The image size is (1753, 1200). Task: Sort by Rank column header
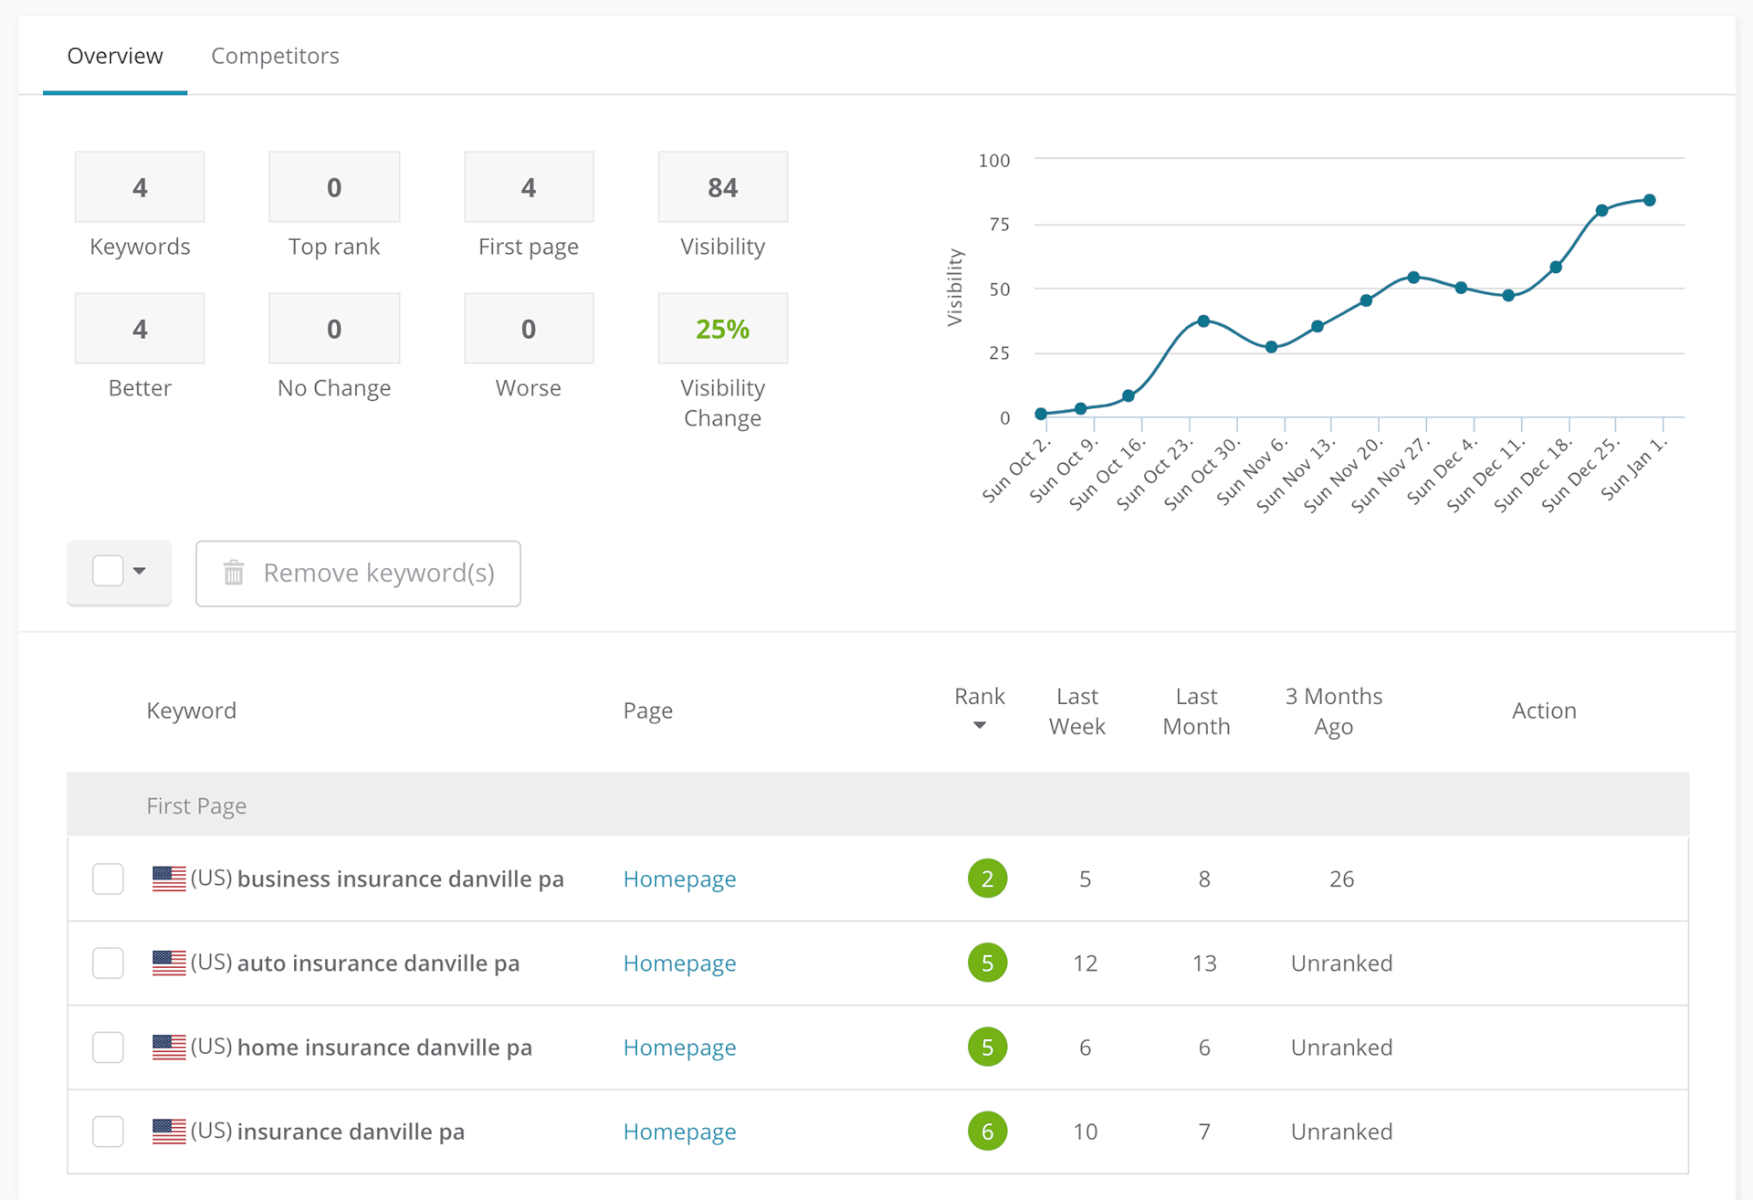[x=979, y=697]
